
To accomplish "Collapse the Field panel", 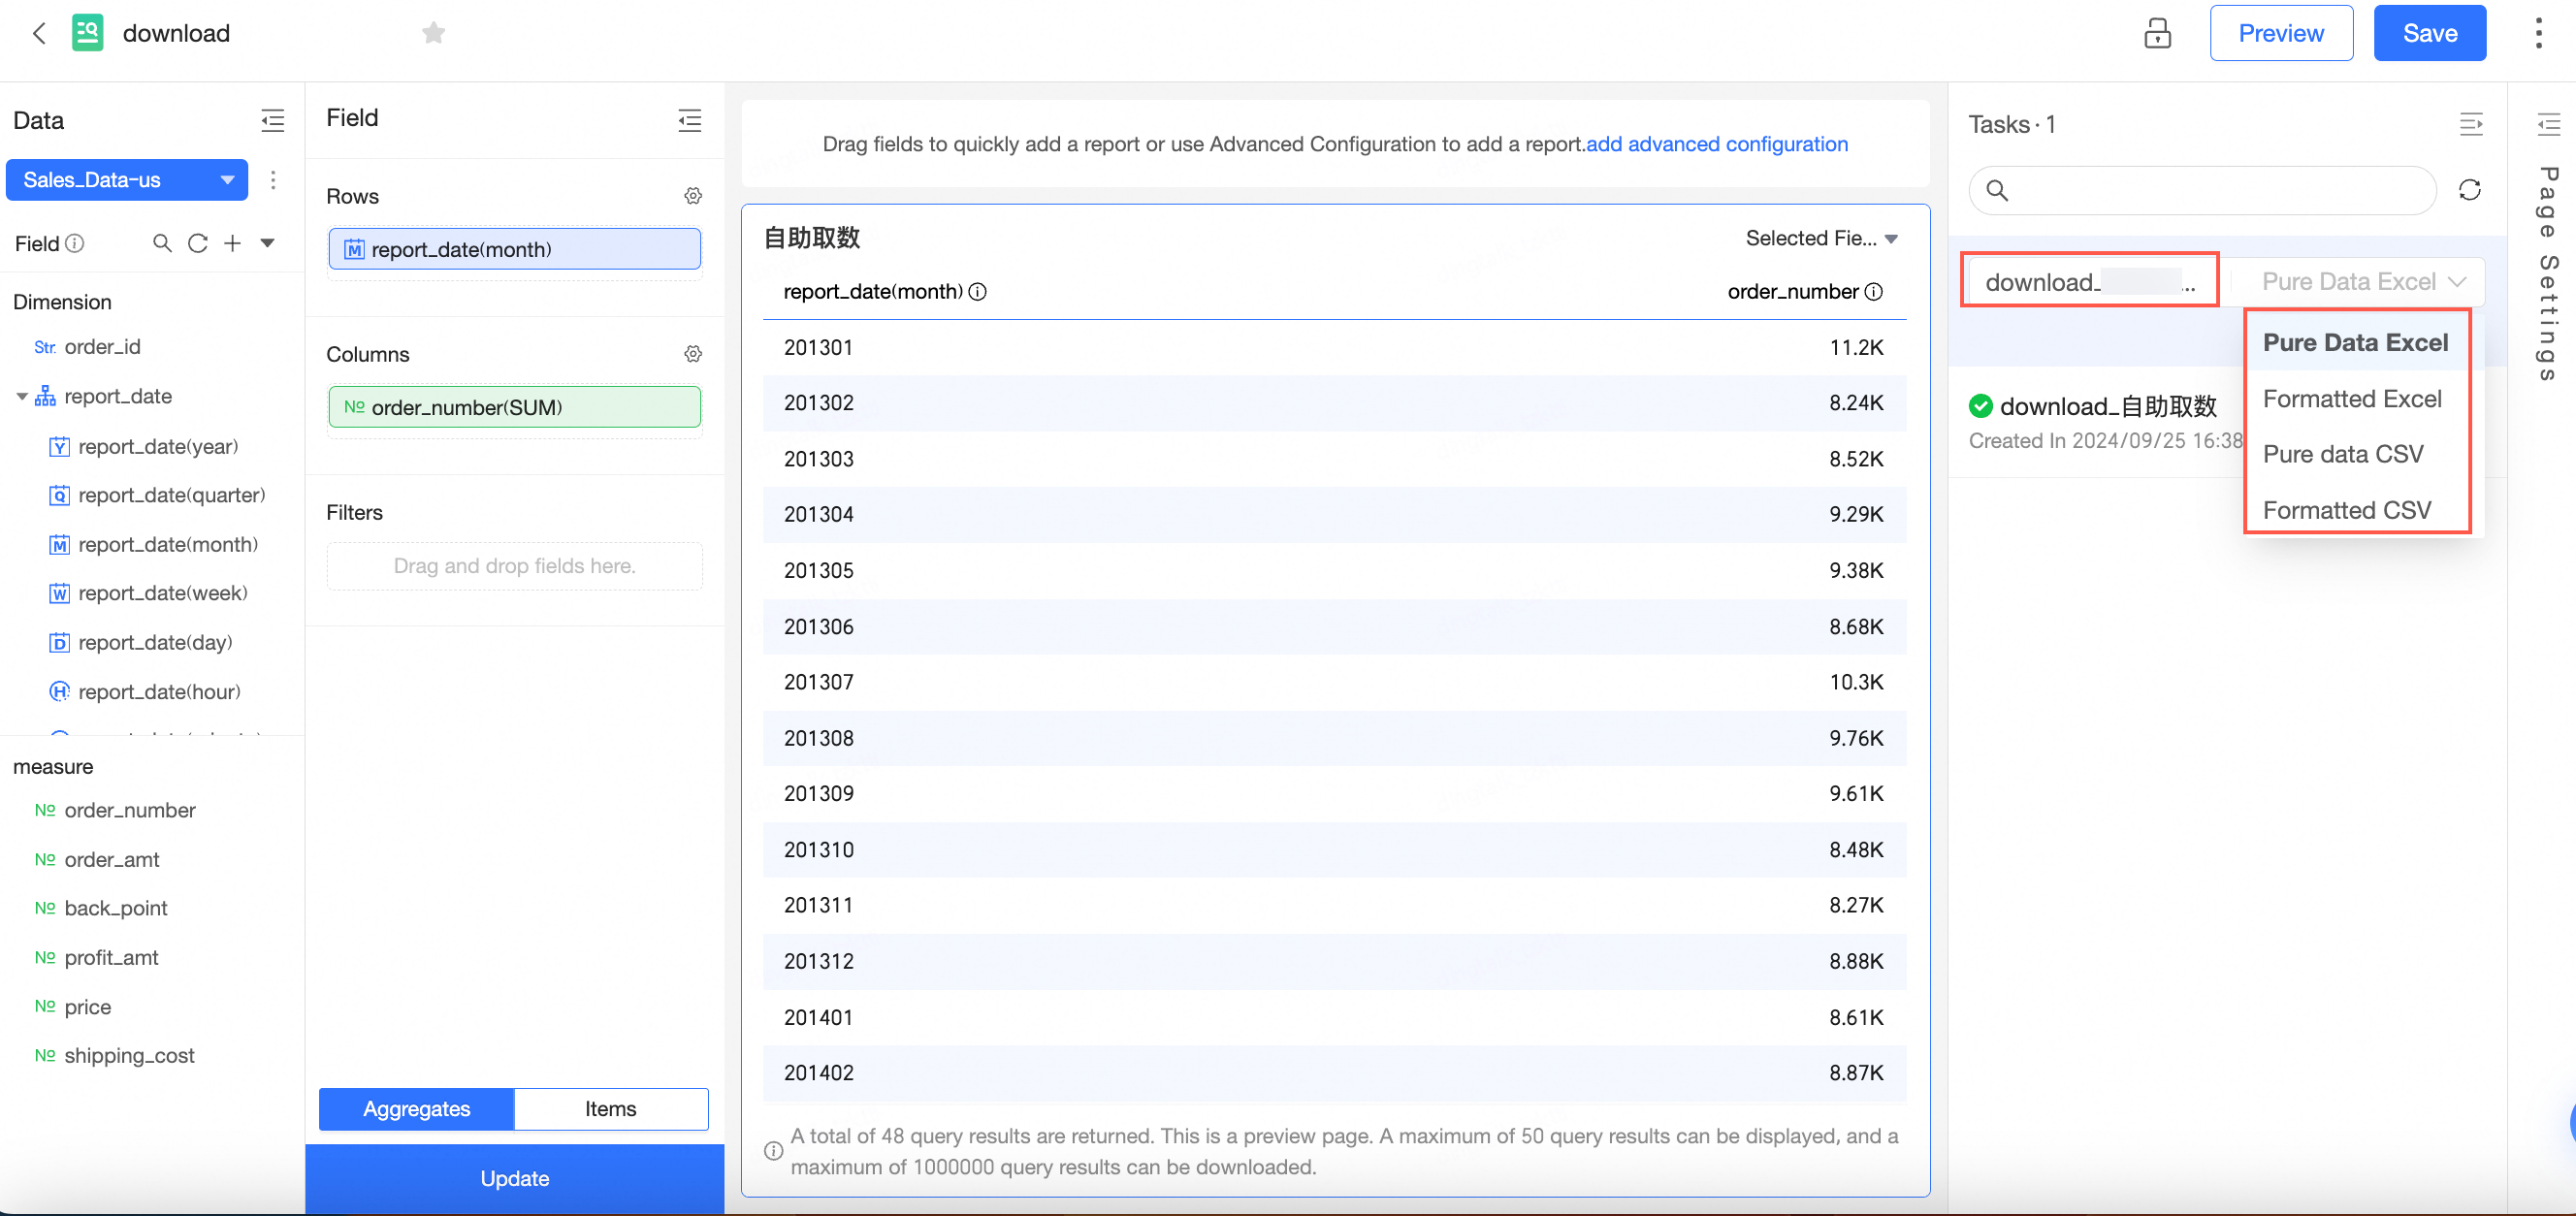I will click(x=689, y=121).
